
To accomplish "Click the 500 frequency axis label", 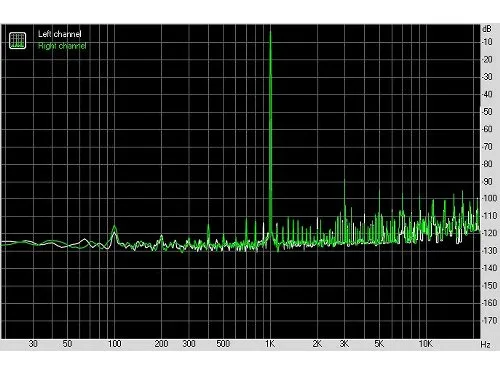I will [x=223, y=344].
